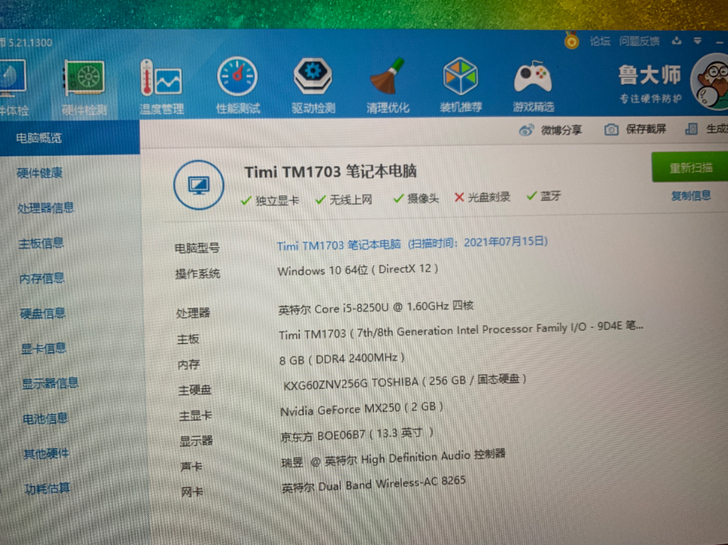
Task: Open 问题反馈 feedback link
Action: pyautogui.click(x=639, y=41)
